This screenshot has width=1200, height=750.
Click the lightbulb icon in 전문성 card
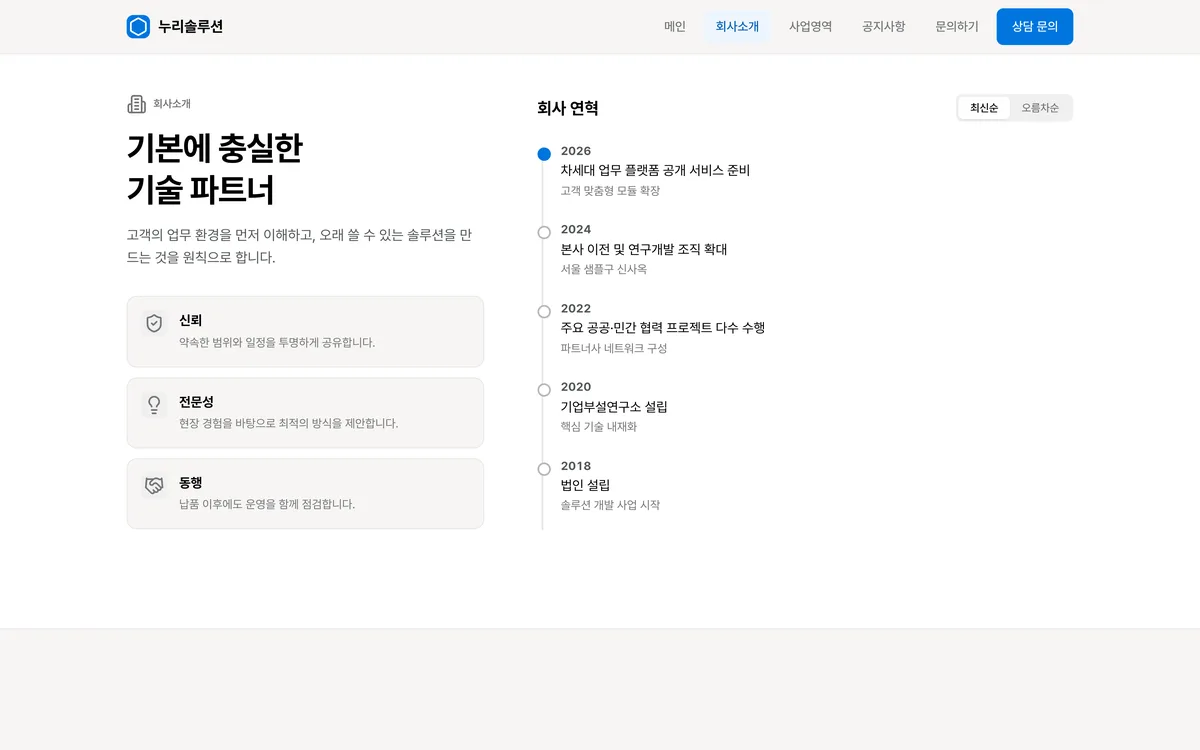point(154,405)
